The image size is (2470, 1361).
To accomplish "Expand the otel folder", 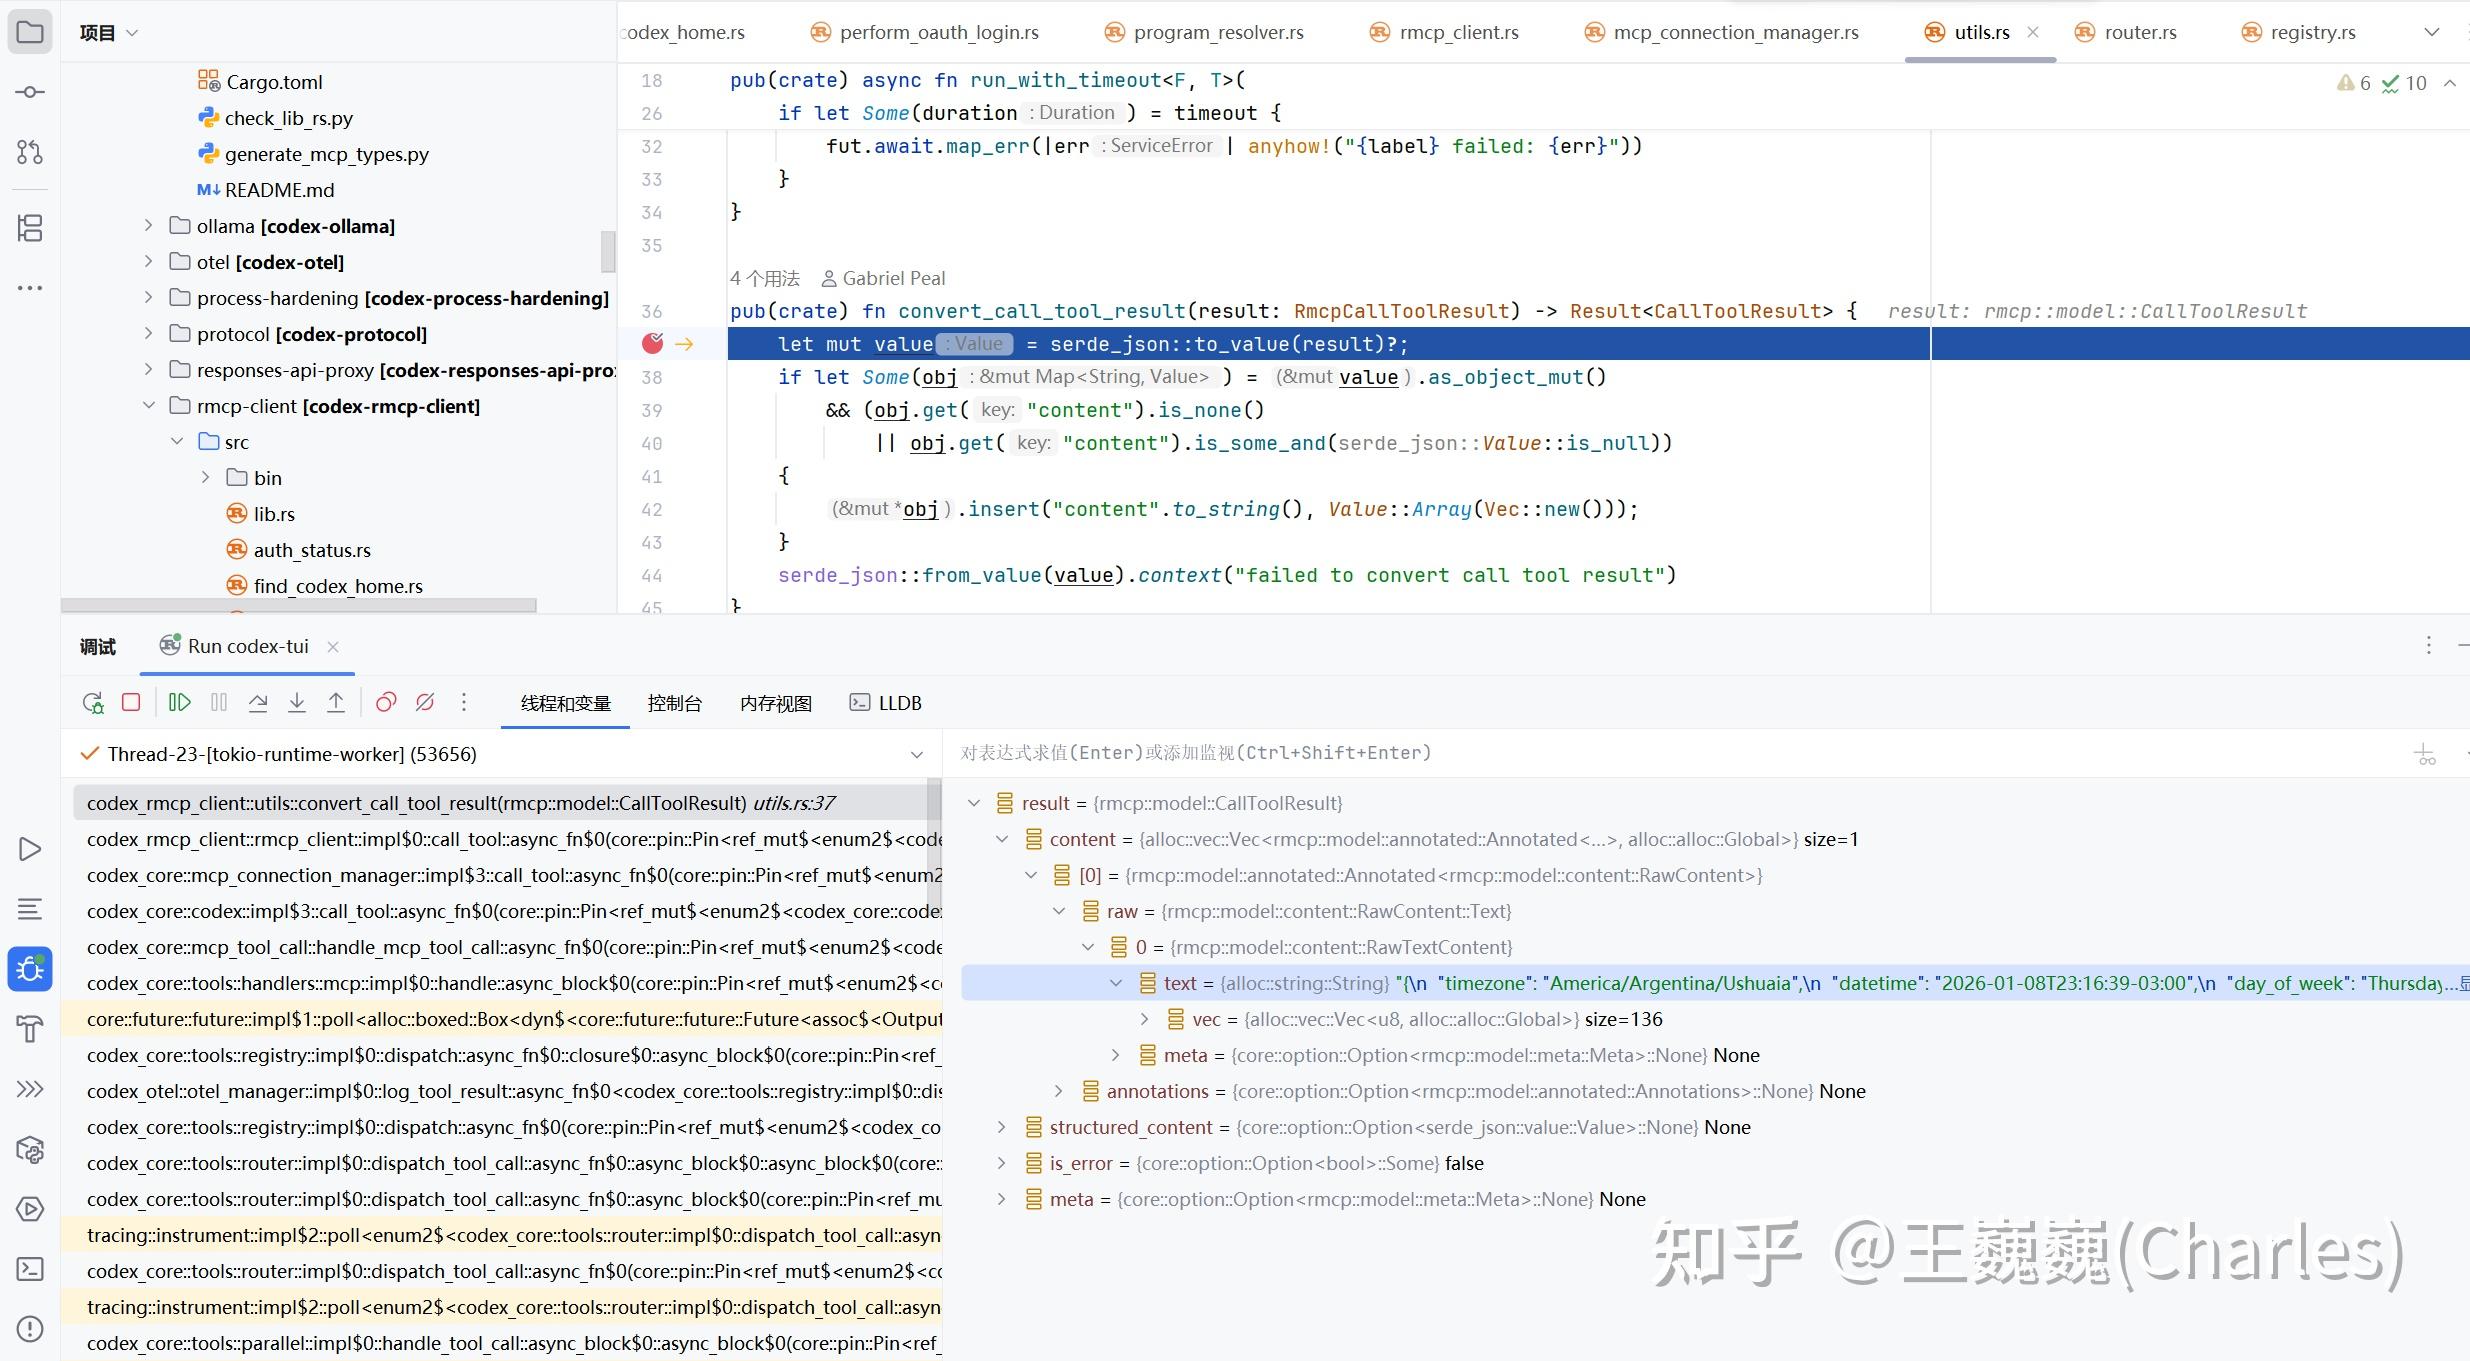I will (148, 262).
